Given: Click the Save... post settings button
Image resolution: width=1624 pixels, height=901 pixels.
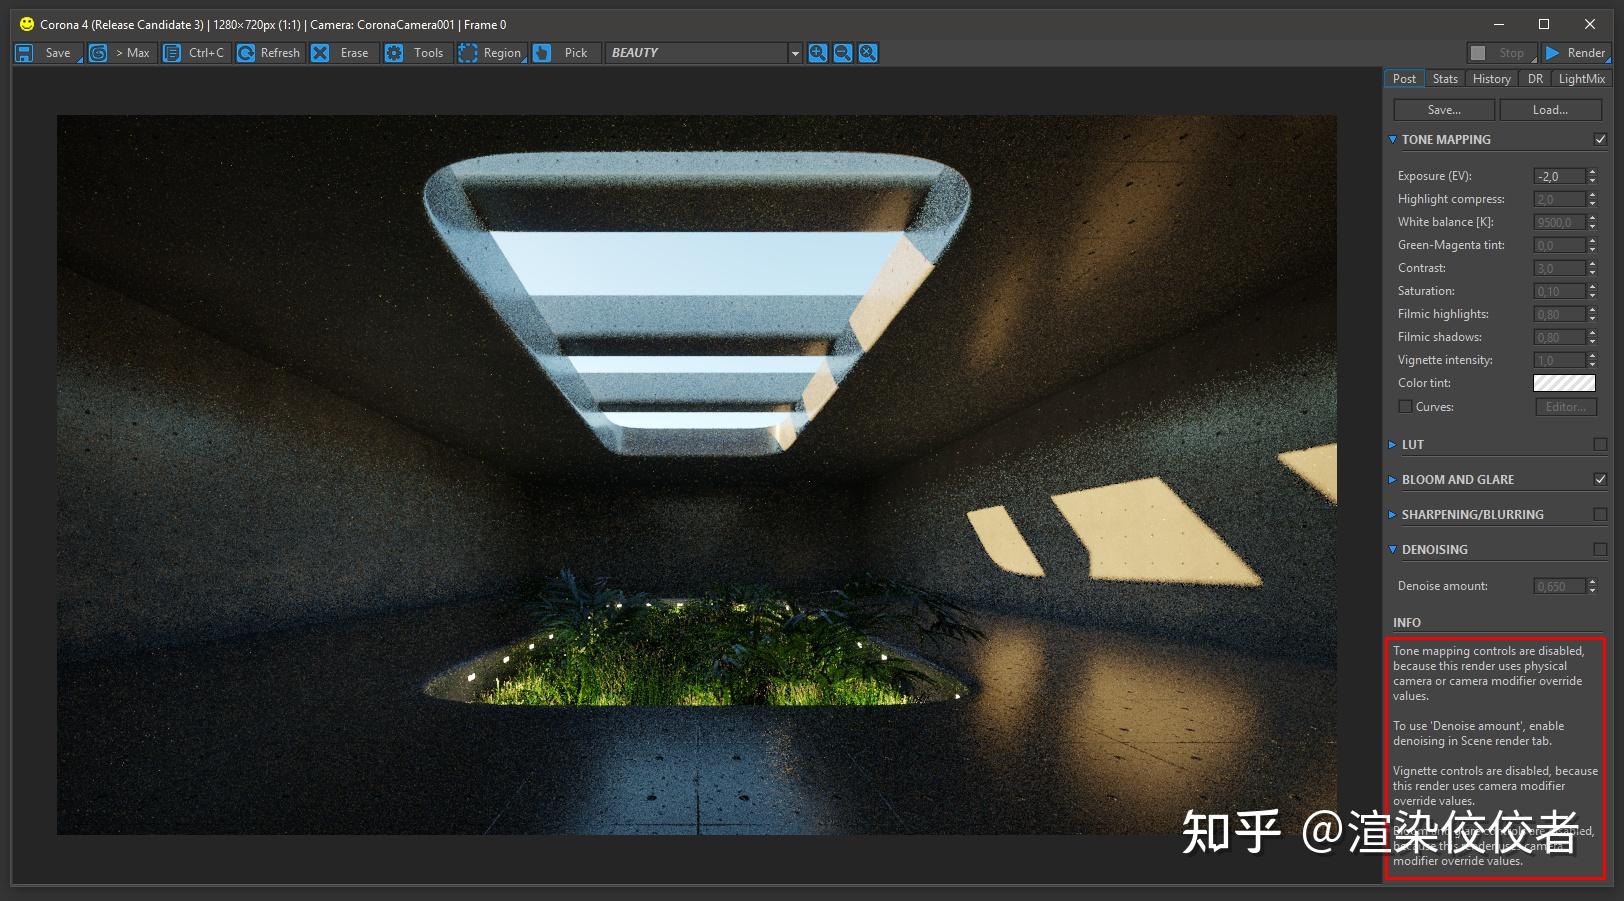Looking at the screenshot, I should click(1444, 110).
